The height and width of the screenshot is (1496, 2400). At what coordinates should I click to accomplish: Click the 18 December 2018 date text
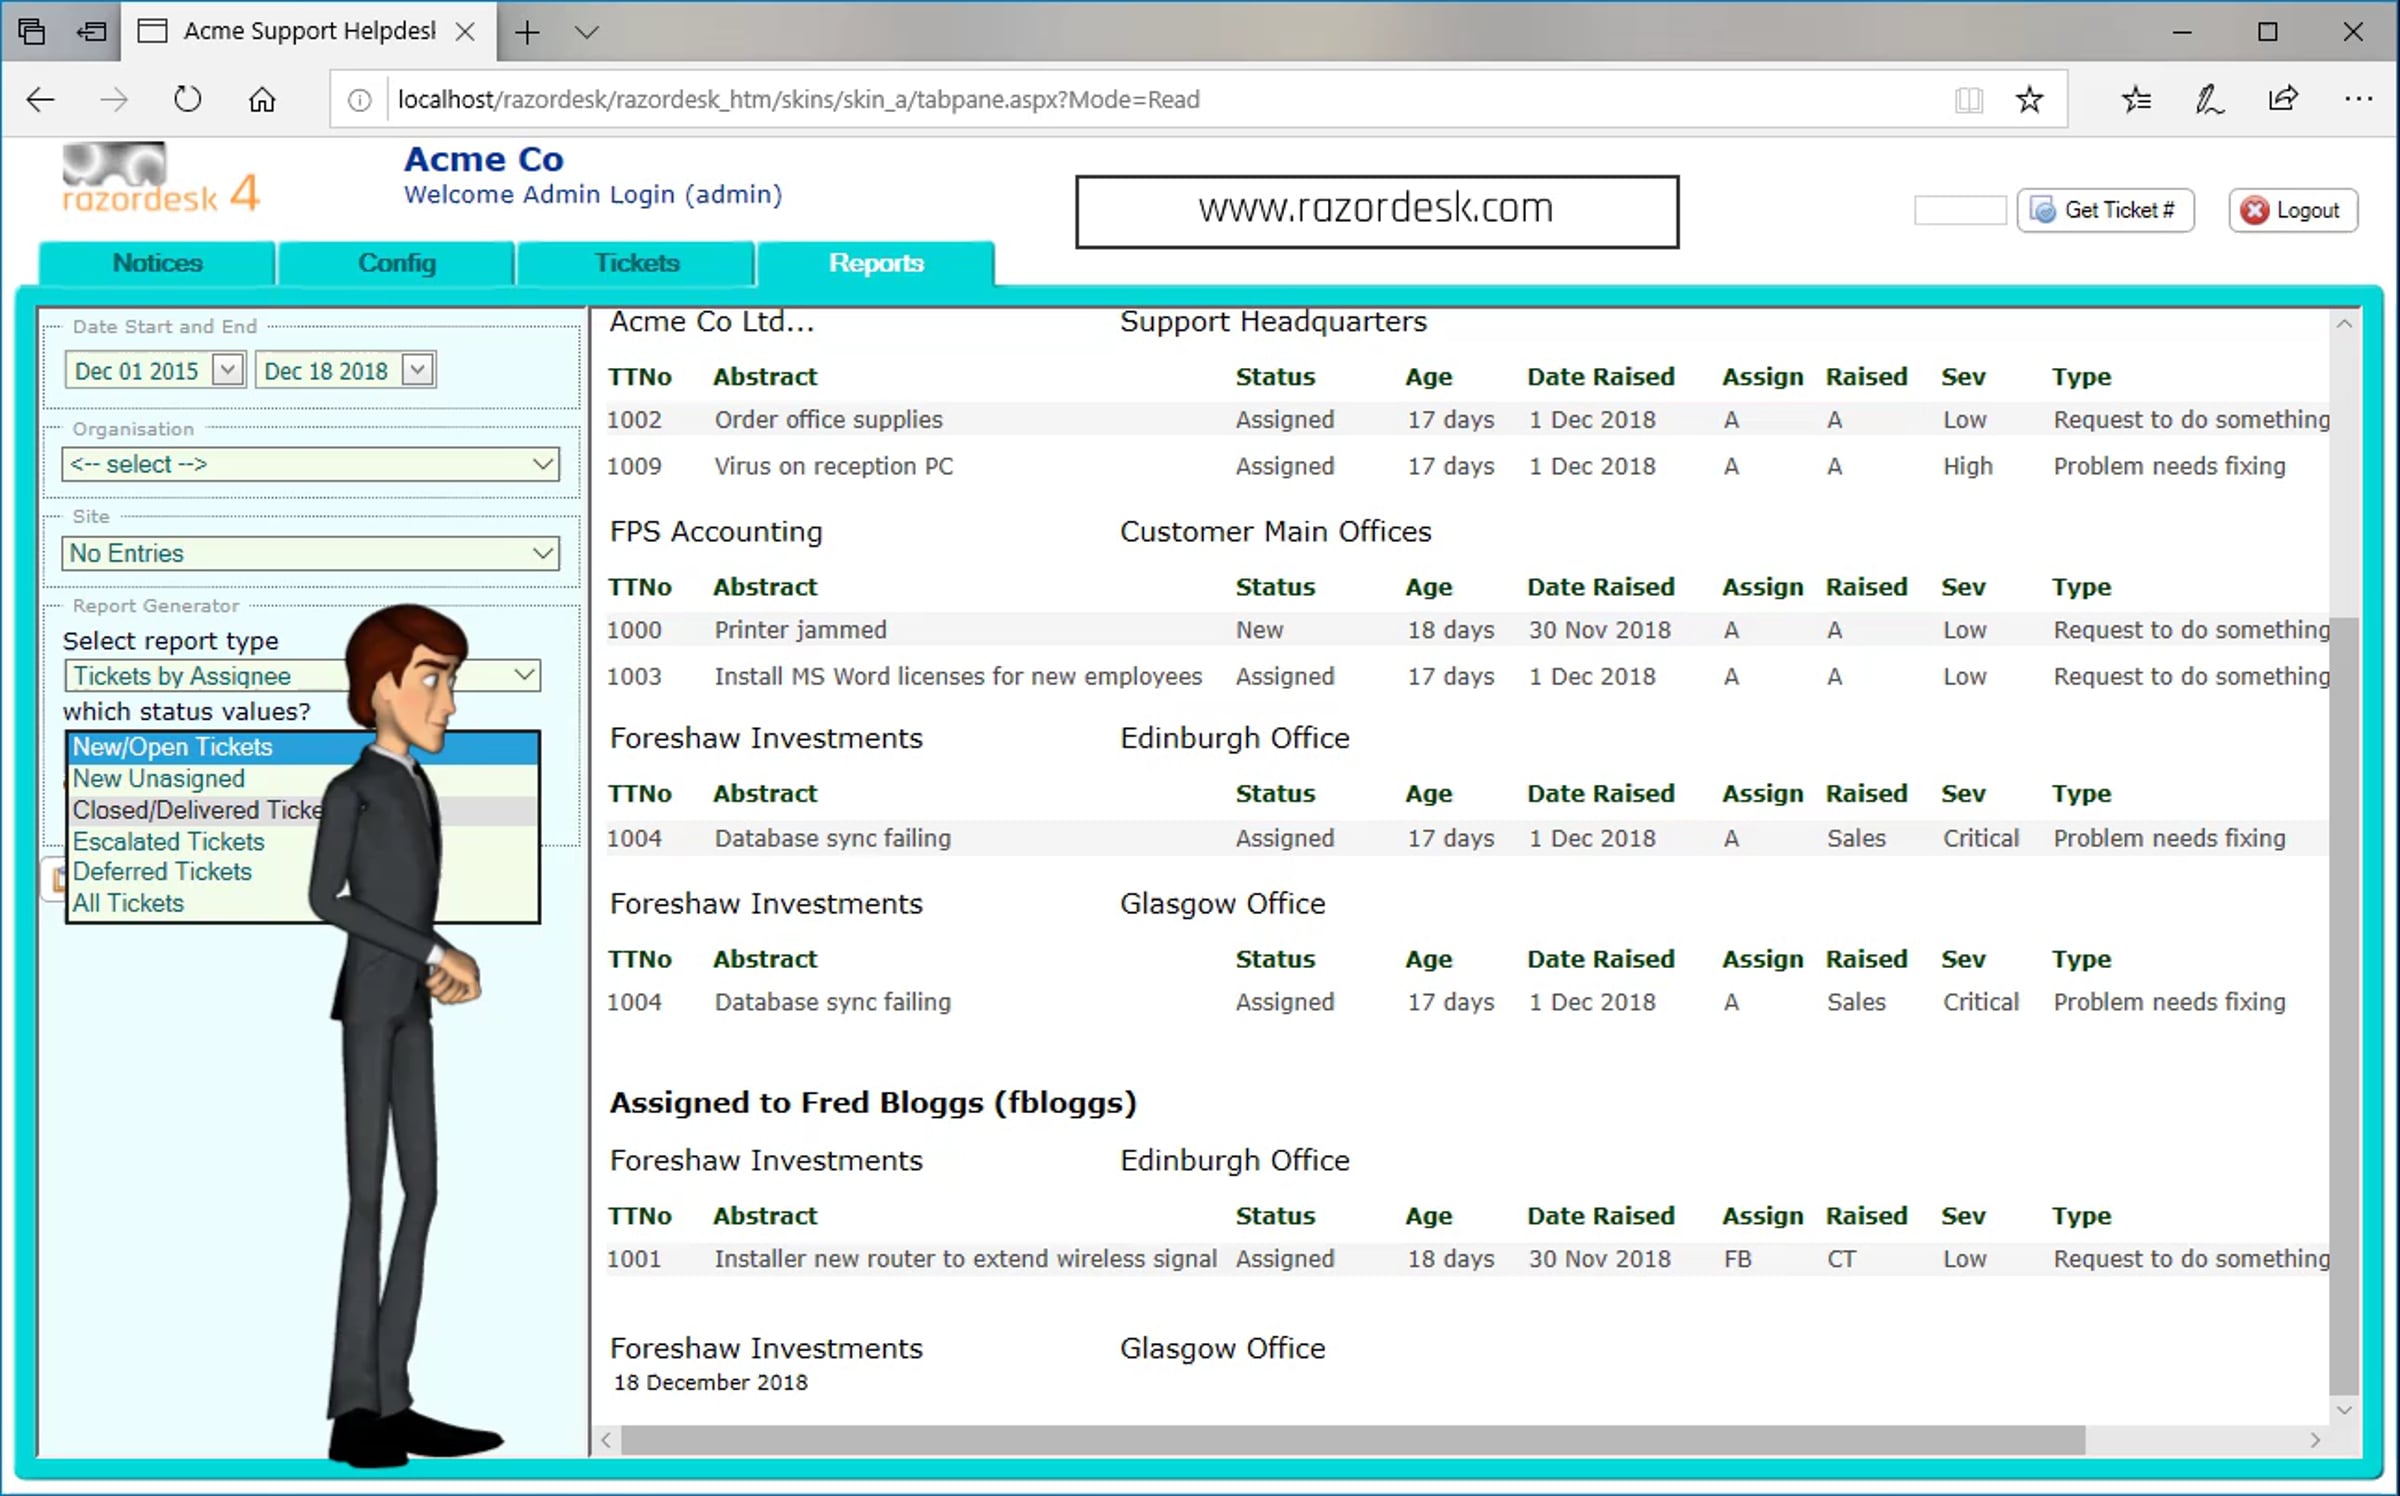tap(711, 1383)
